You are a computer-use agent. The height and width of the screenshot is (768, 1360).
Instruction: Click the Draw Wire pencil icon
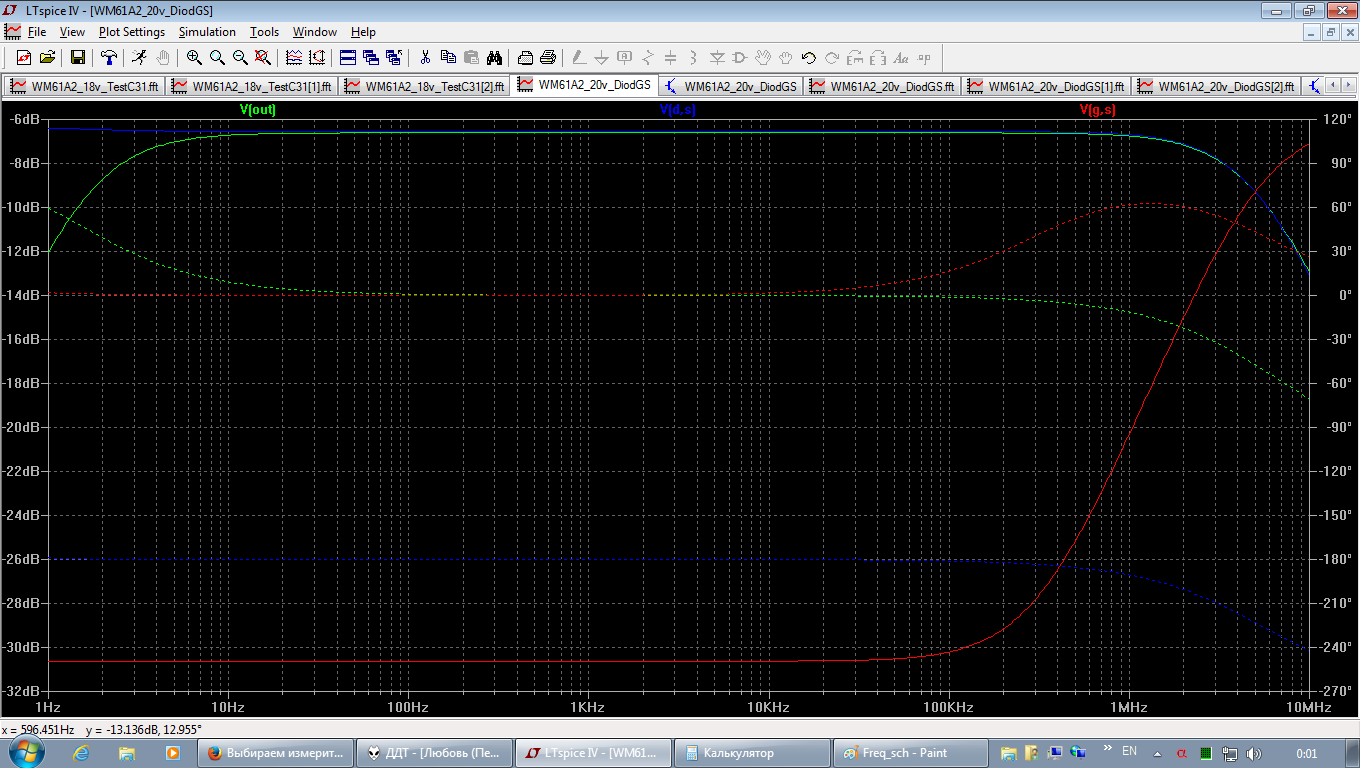click(579, 57)
